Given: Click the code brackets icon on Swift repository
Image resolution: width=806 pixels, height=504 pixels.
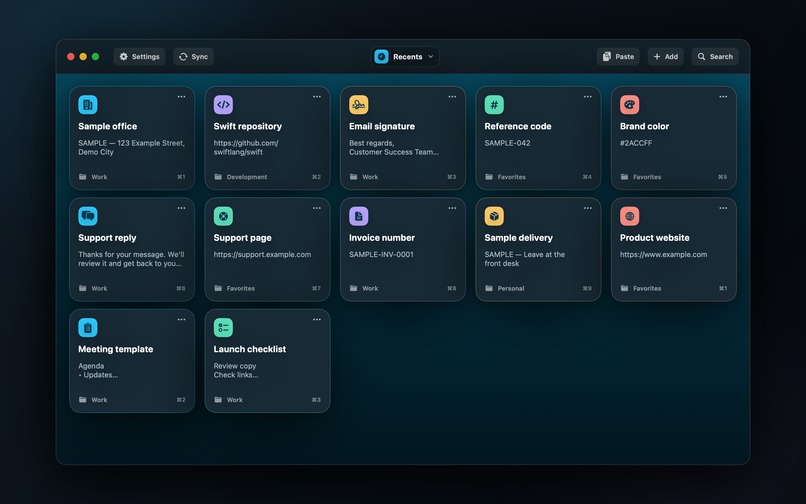Looking at the screenshot, I should (223, 105).
